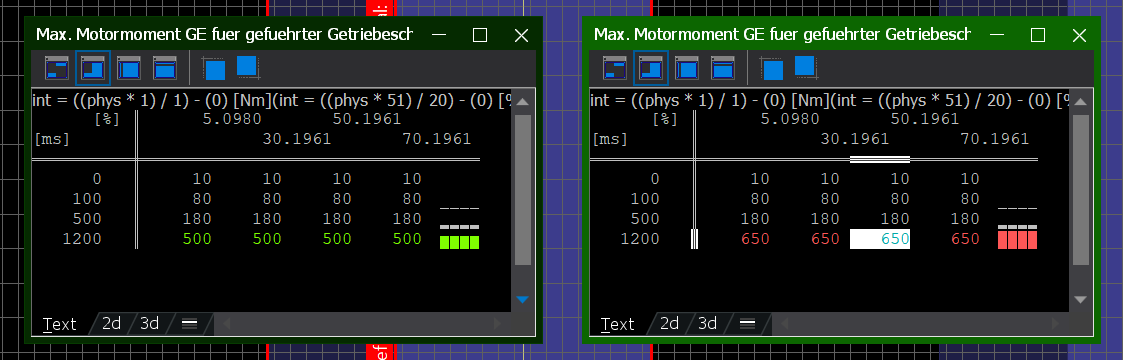Screen dimensions: 1123x360
Task: Switch to 2d tab in left window
Action: (x=111, y=323)
